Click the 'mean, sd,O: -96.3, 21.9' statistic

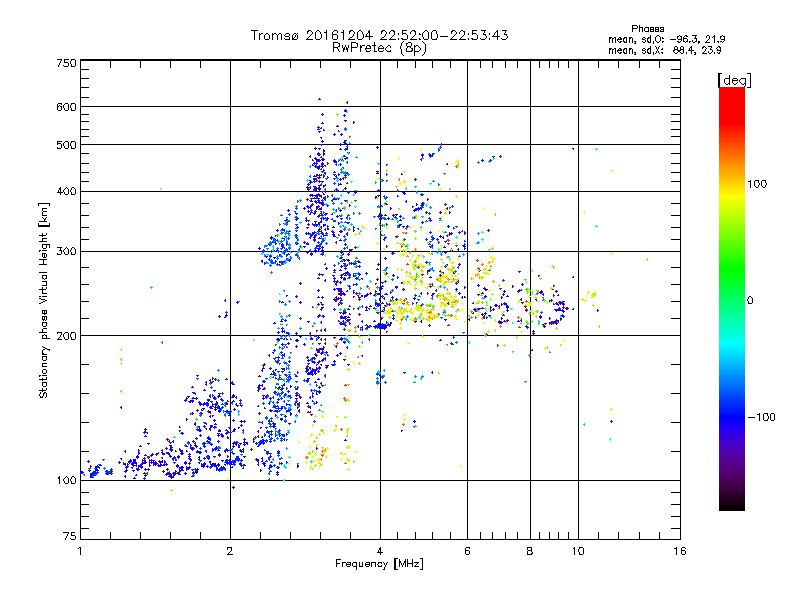666,39
